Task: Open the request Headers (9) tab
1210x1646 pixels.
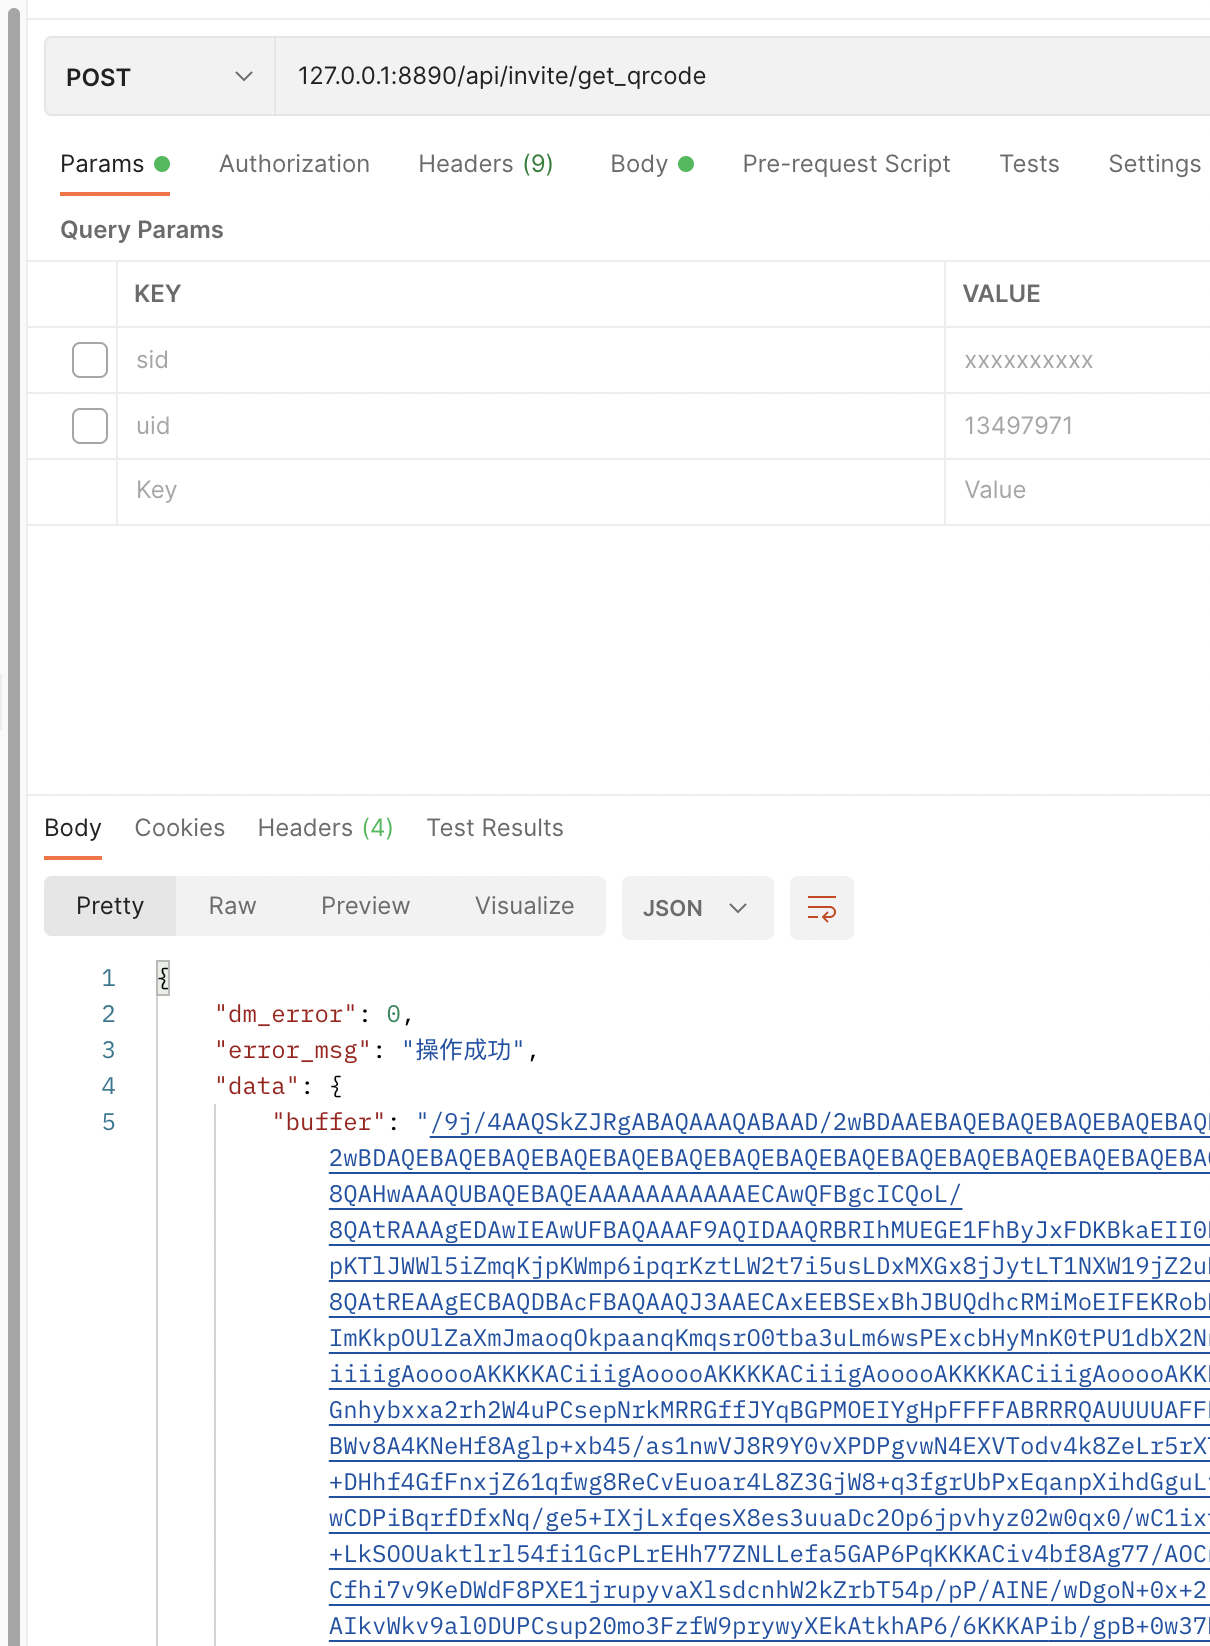Action: pos(486,164)
